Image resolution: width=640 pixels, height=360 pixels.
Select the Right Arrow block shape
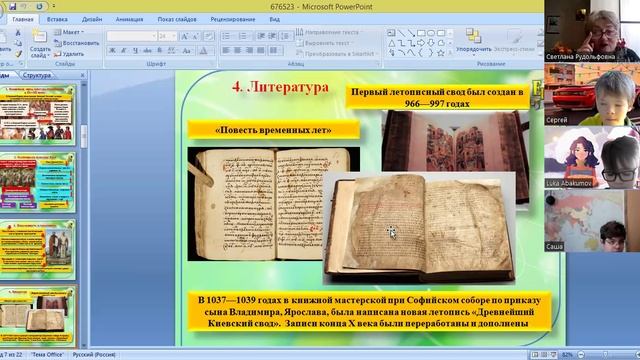pos(421,43)
